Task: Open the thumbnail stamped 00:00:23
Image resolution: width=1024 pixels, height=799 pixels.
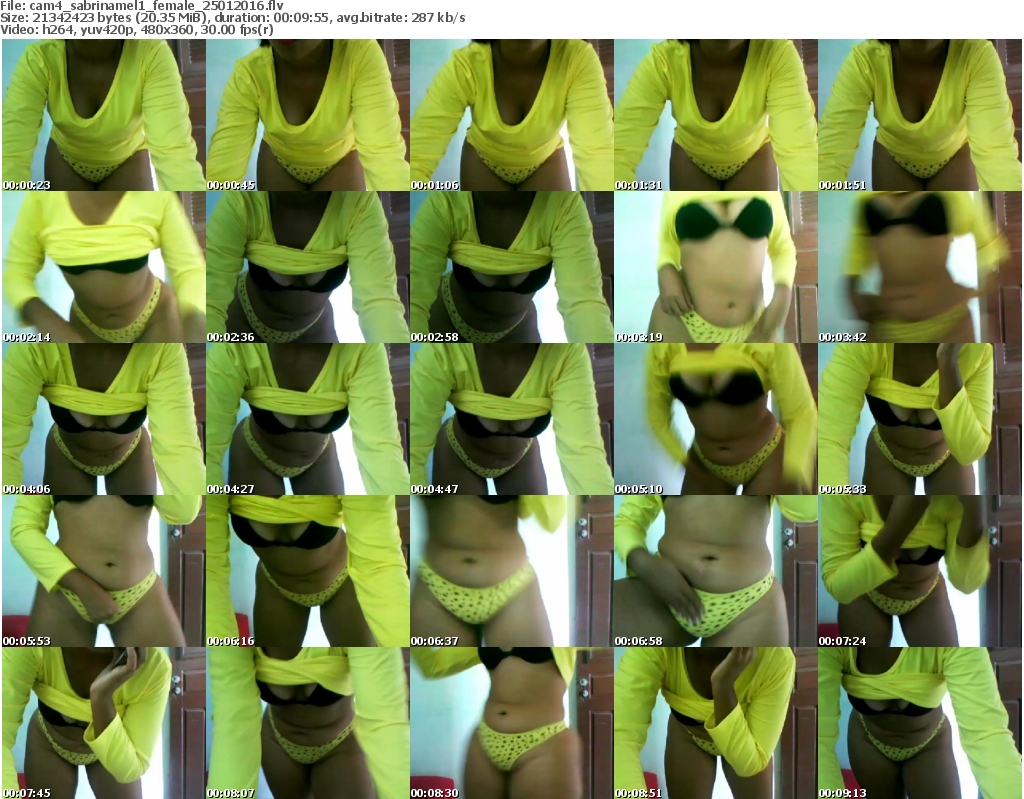Action: (104, 115)
